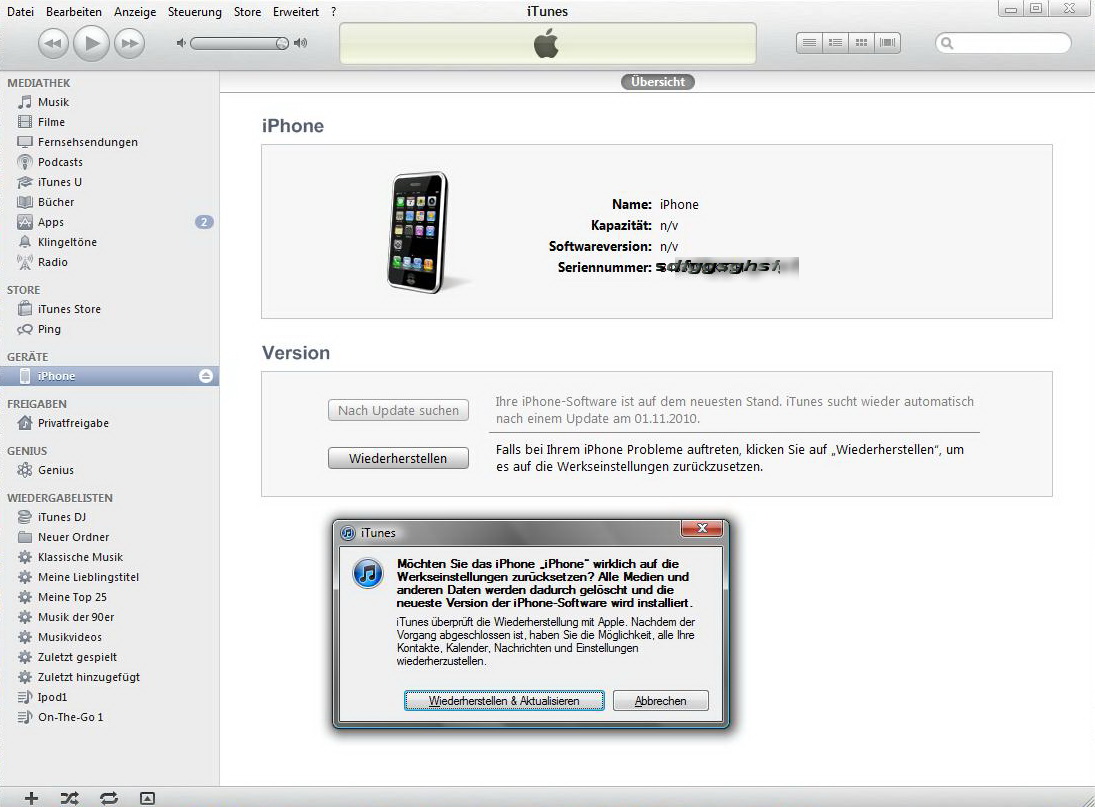Close the iTunes dialog
1095x807 pixels.
tap(702, 528)
